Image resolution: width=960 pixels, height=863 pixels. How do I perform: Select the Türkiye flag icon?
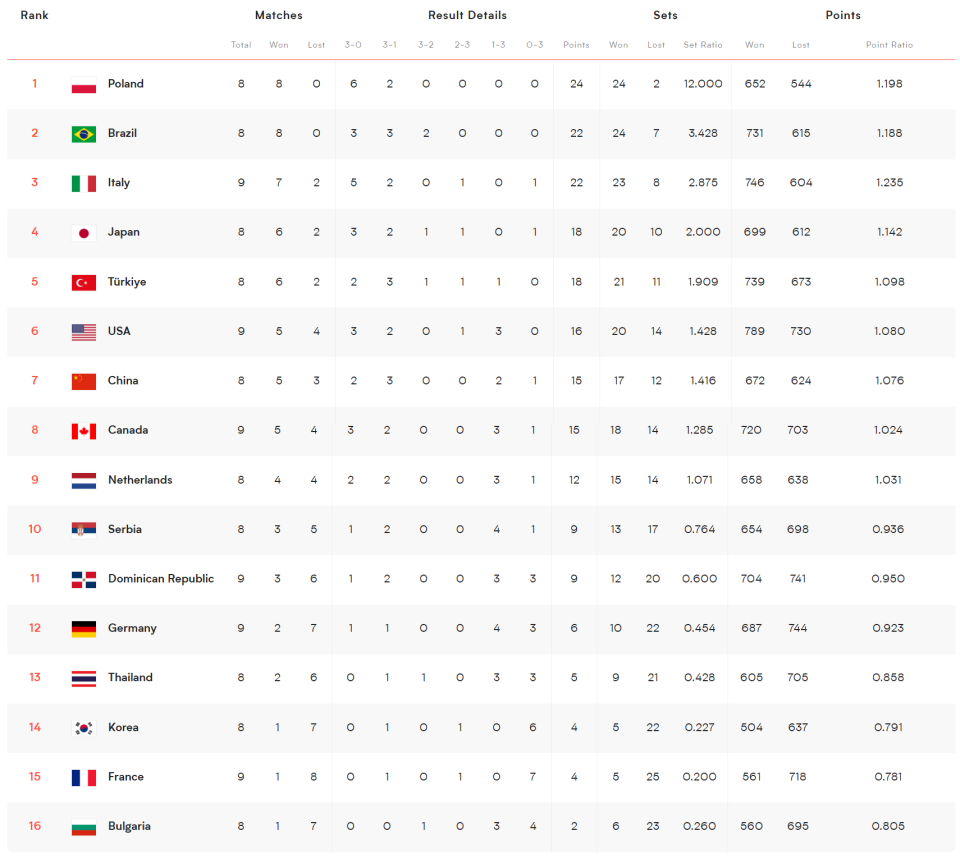pos(84,282)
